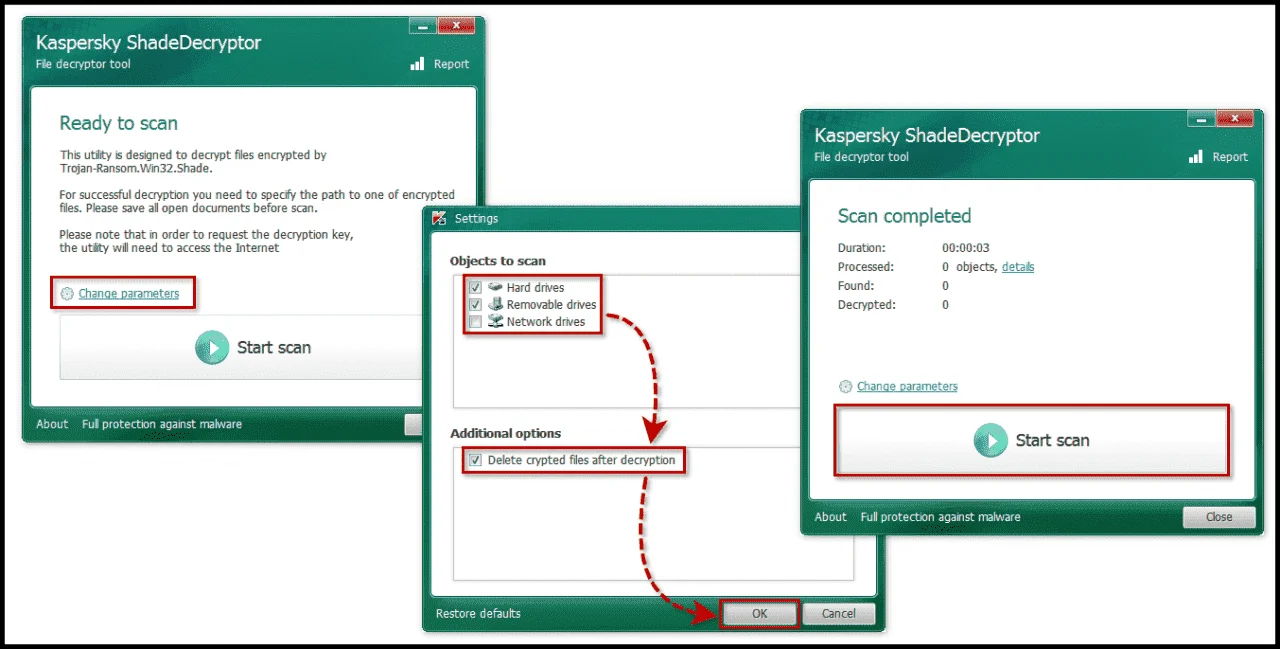Screen dimensions: 1280x649
Task: Click the green play icon in left Start scan
Action: click(212, 348)
